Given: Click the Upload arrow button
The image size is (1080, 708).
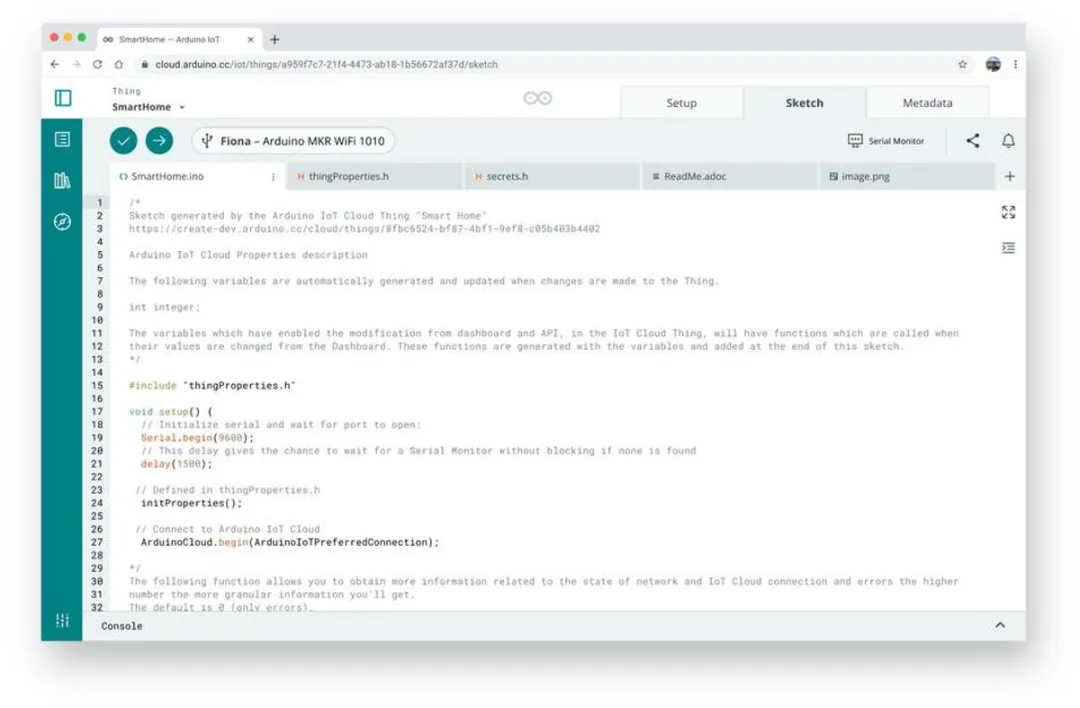Looking at the screenshot, I should click(x=159, y=140).
